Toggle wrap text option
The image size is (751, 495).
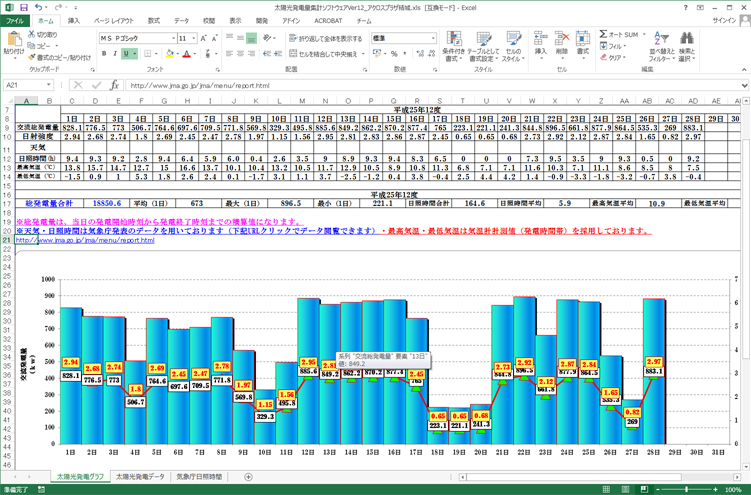click(326, 38)
